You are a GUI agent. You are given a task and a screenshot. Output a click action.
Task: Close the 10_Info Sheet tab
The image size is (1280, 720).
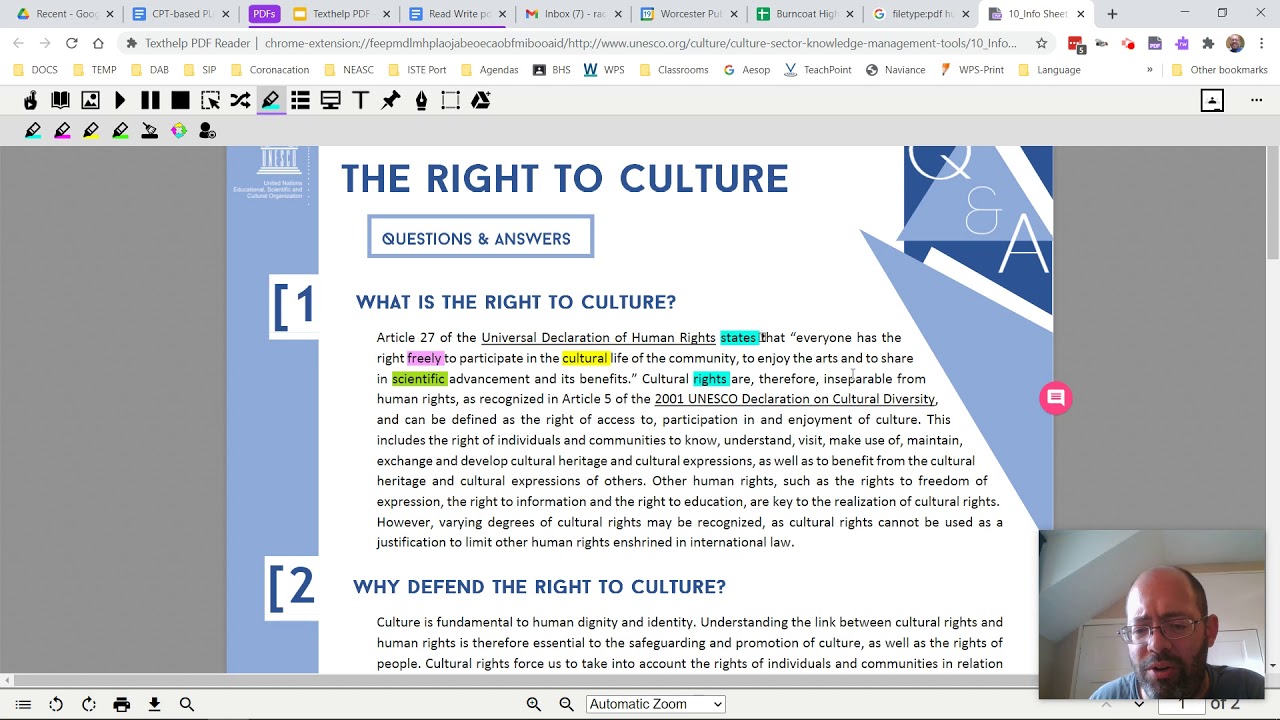1080,14
